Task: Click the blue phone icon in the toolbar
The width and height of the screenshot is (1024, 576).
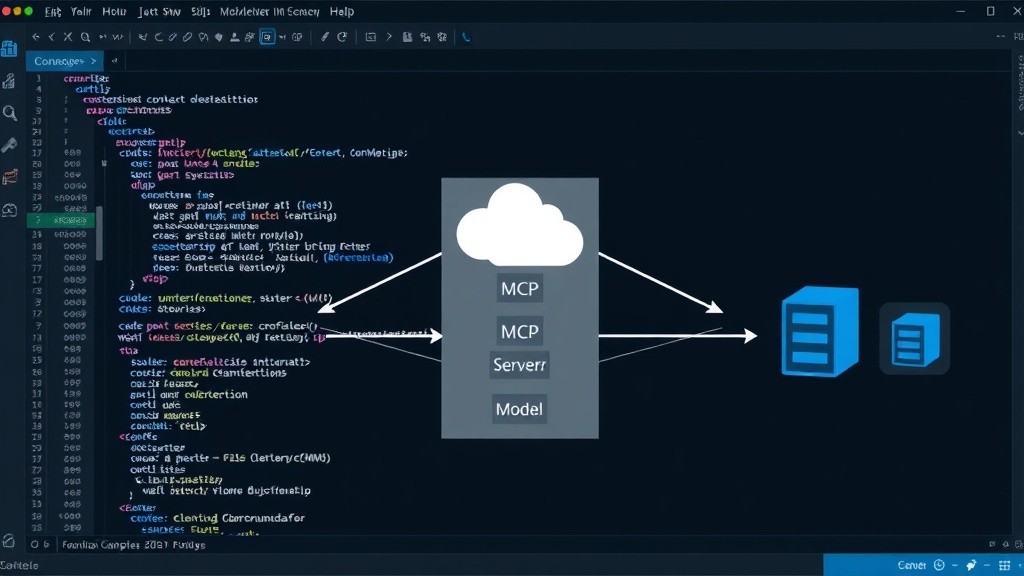Action: (466, 37)
